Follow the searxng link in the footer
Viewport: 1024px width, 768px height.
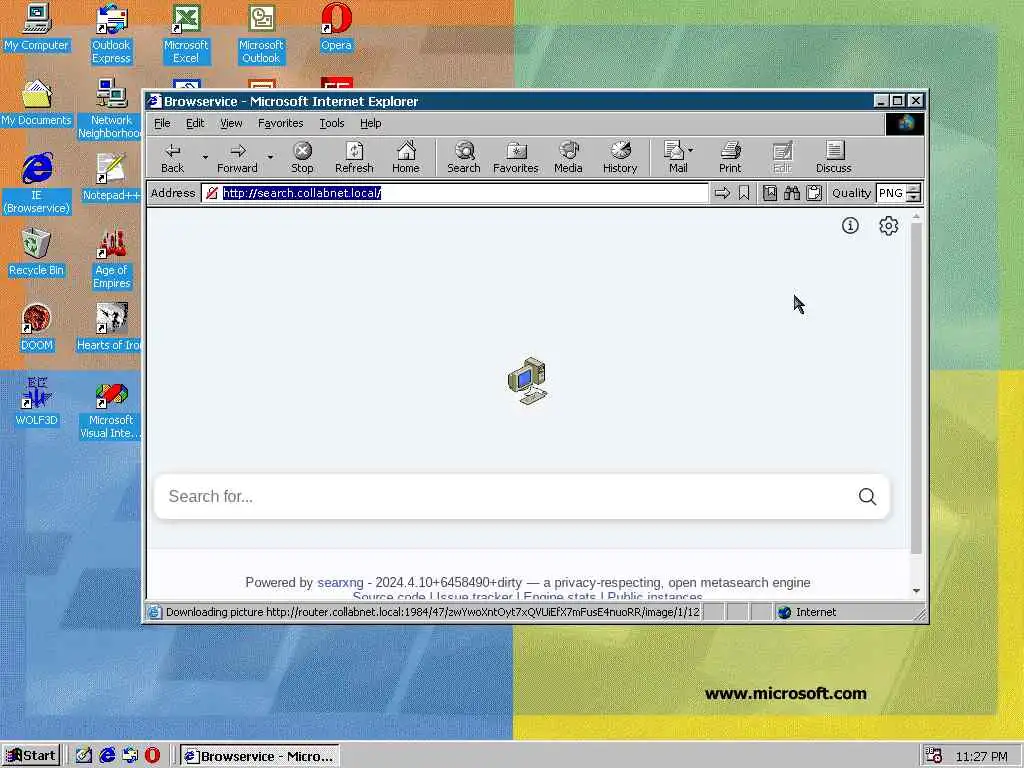tap(340, 583)
